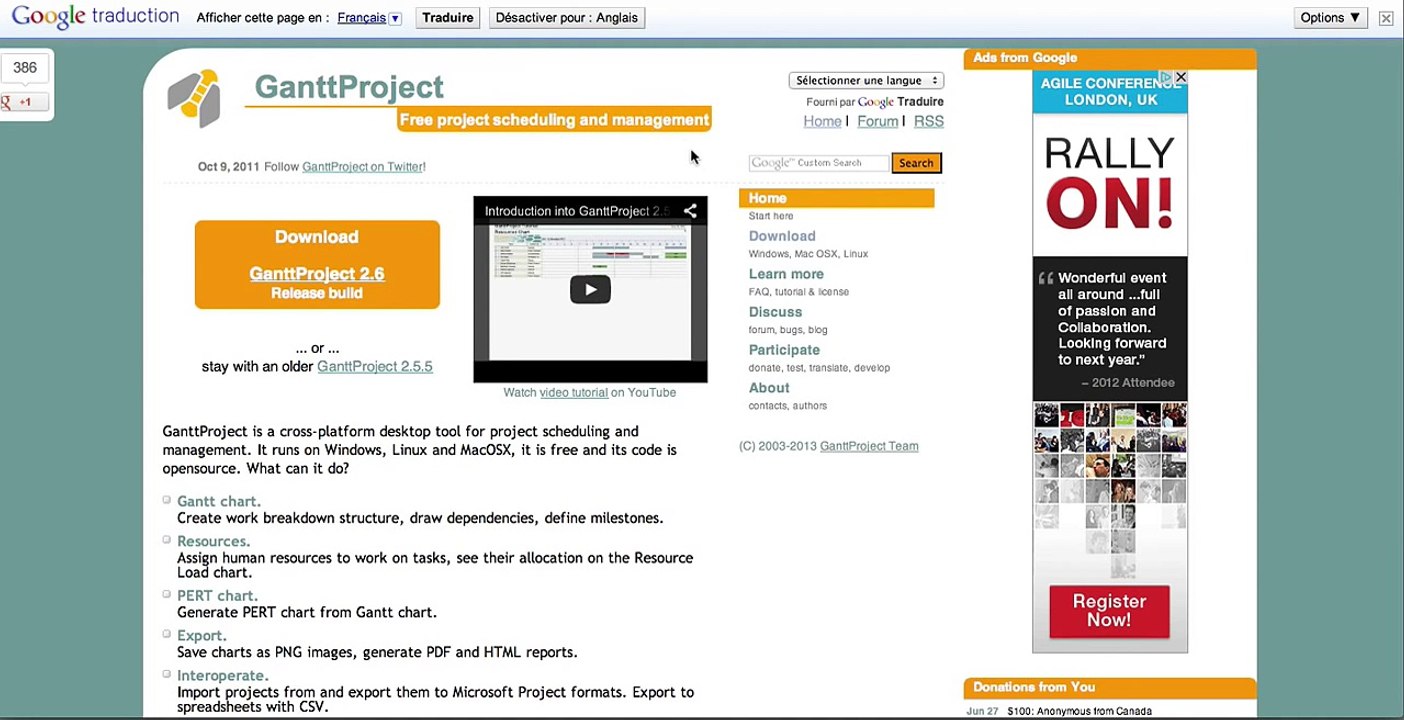Open the Forum link in header
This screenshot has width=1404, height=720.
tap(878, 121)
